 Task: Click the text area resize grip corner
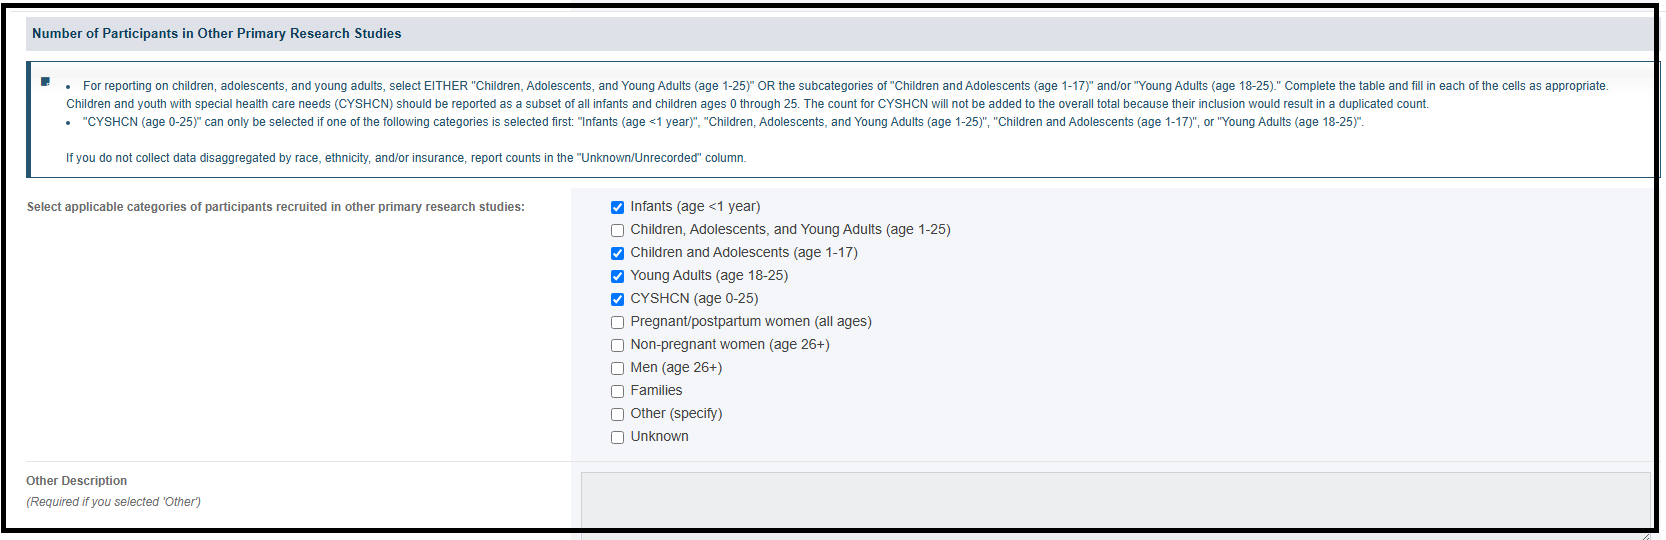pos(1645,535)
